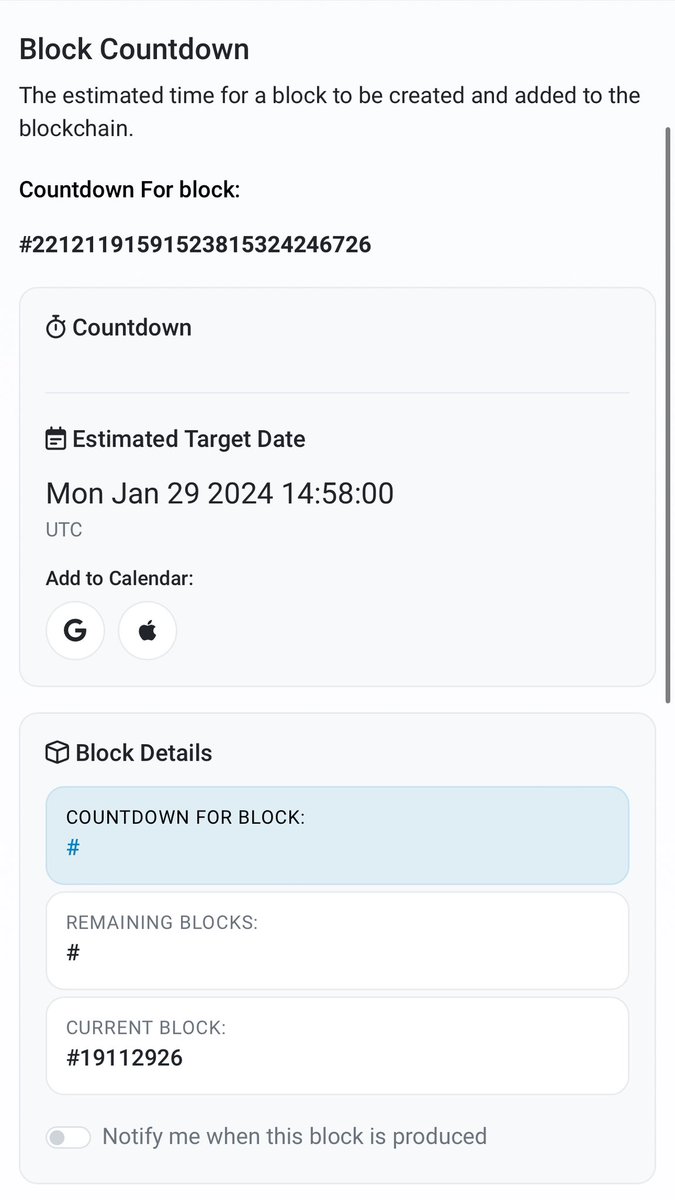
Task: Click the calendar icon by Estimated Target Date
Action: (x=56, y=439)
